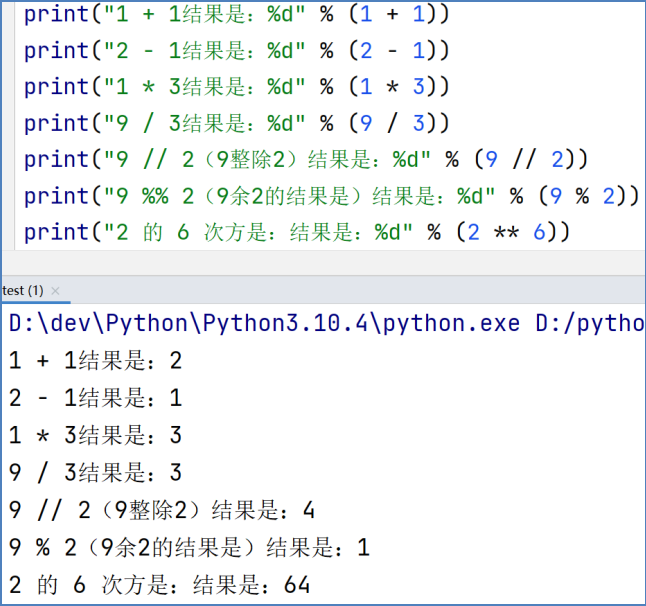Click console output line ending in 64

159,585
